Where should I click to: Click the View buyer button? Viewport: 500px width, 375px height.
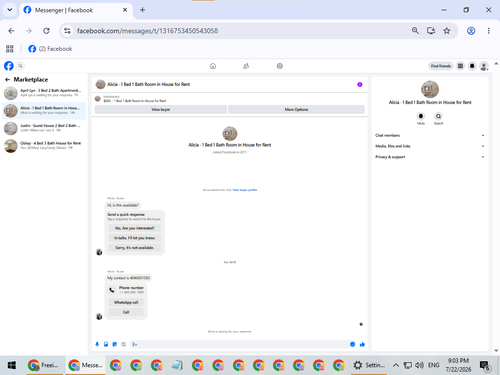[x=161, y=109]
